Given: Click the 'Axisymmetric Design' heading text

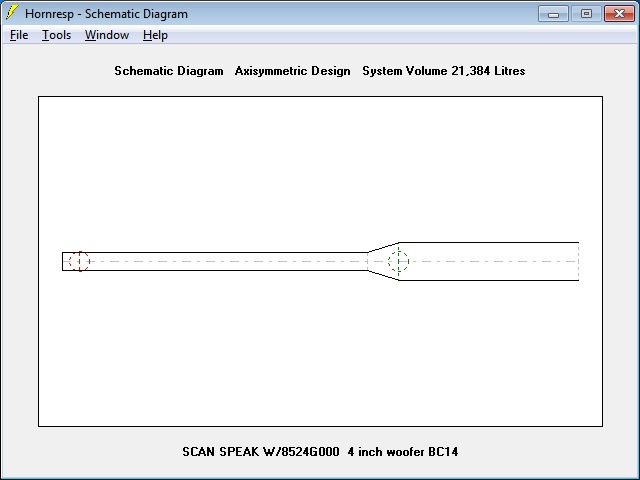Looking at the screenshot, I should [x=292, y=71].
